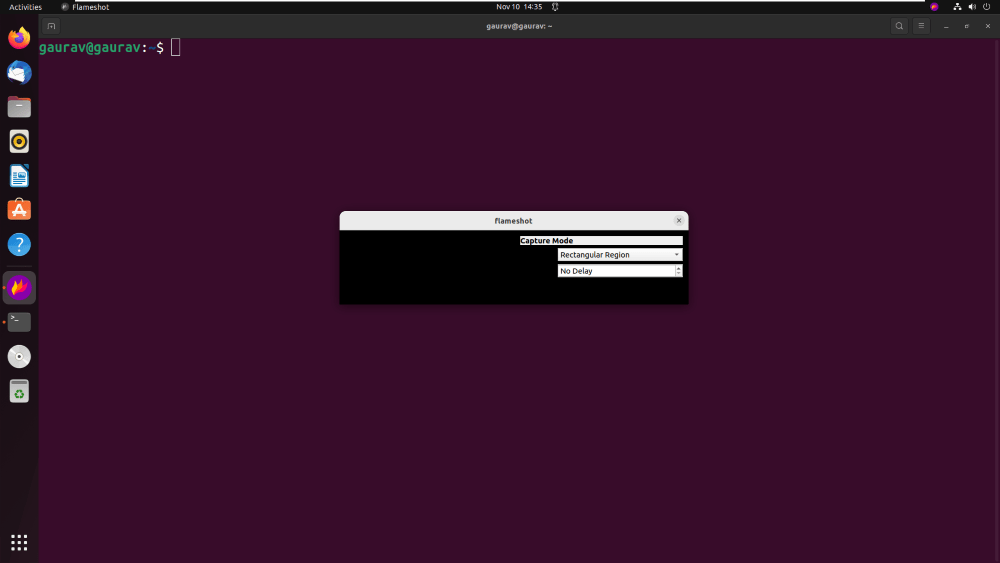Image resolution: width=1000 pixels, height=563 pixels.
Task: Minimize the terminal window
Action: [x=946, y=26]
